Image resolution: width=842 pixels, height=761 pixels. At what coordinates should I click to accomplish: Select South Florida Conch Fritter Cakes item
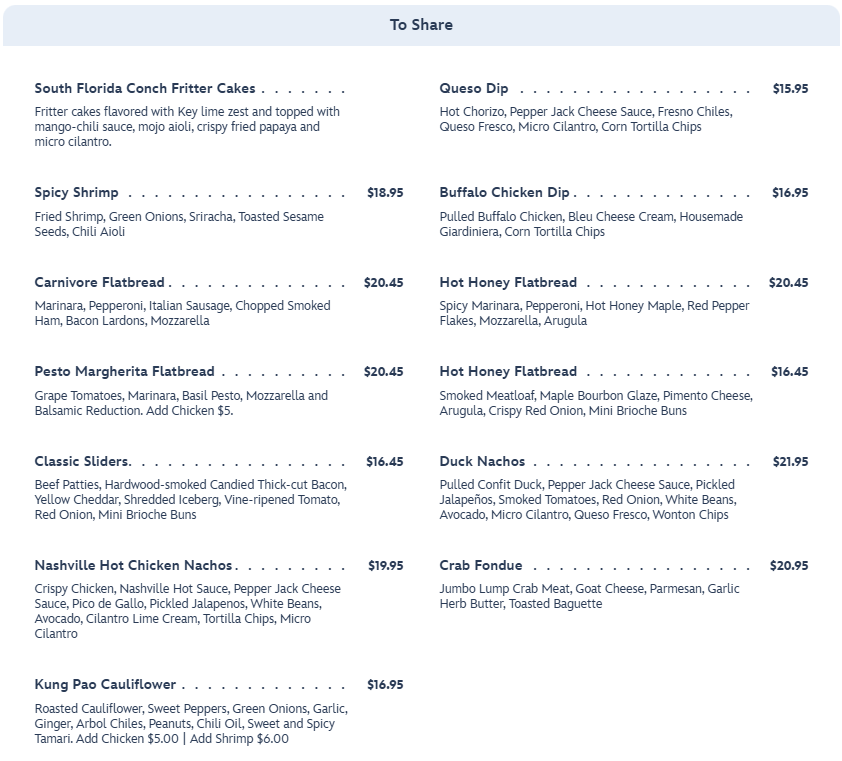tap(145, 89)
